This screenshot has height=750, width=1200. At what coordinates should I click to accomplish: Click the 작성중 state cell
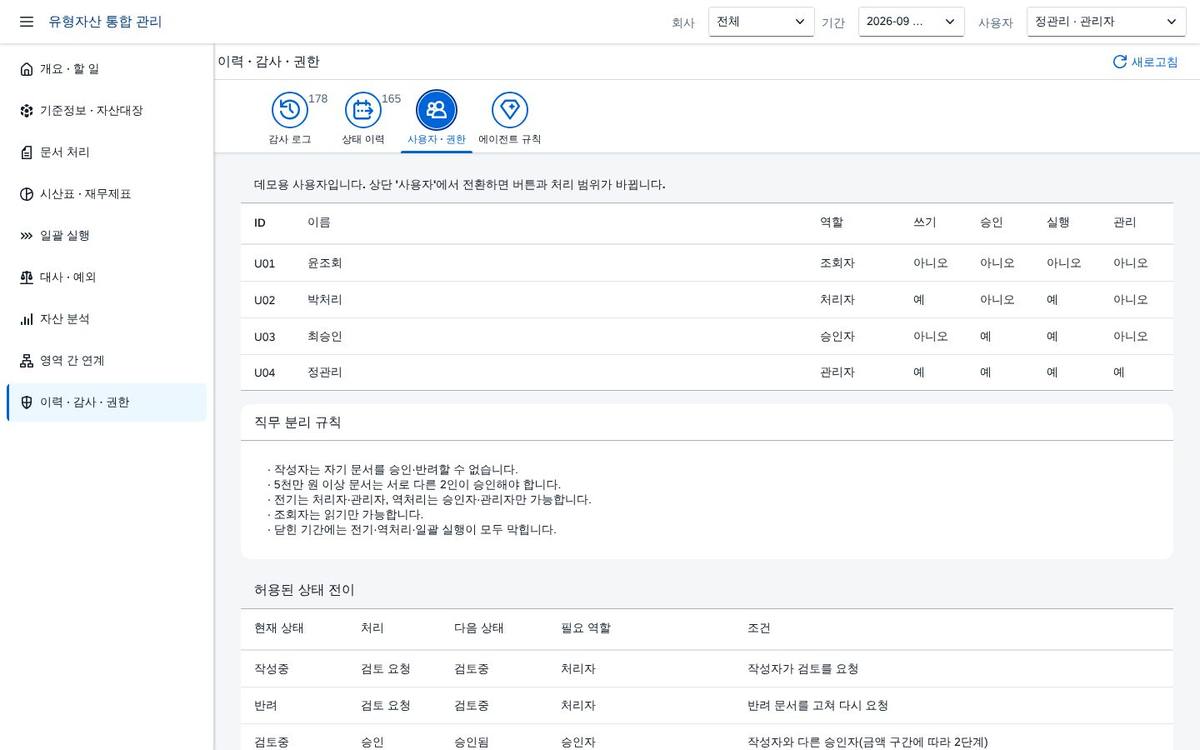[272, 669]
